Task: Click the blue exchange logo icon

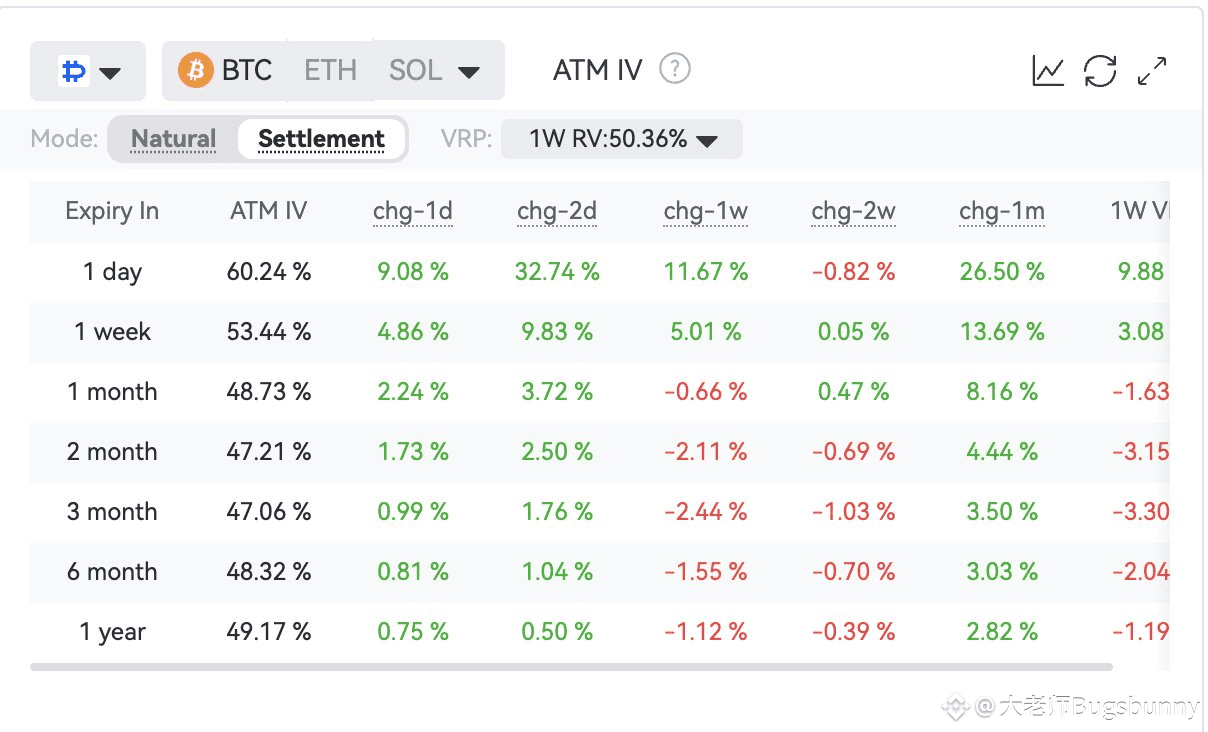Action: click(x=73, y=71)
